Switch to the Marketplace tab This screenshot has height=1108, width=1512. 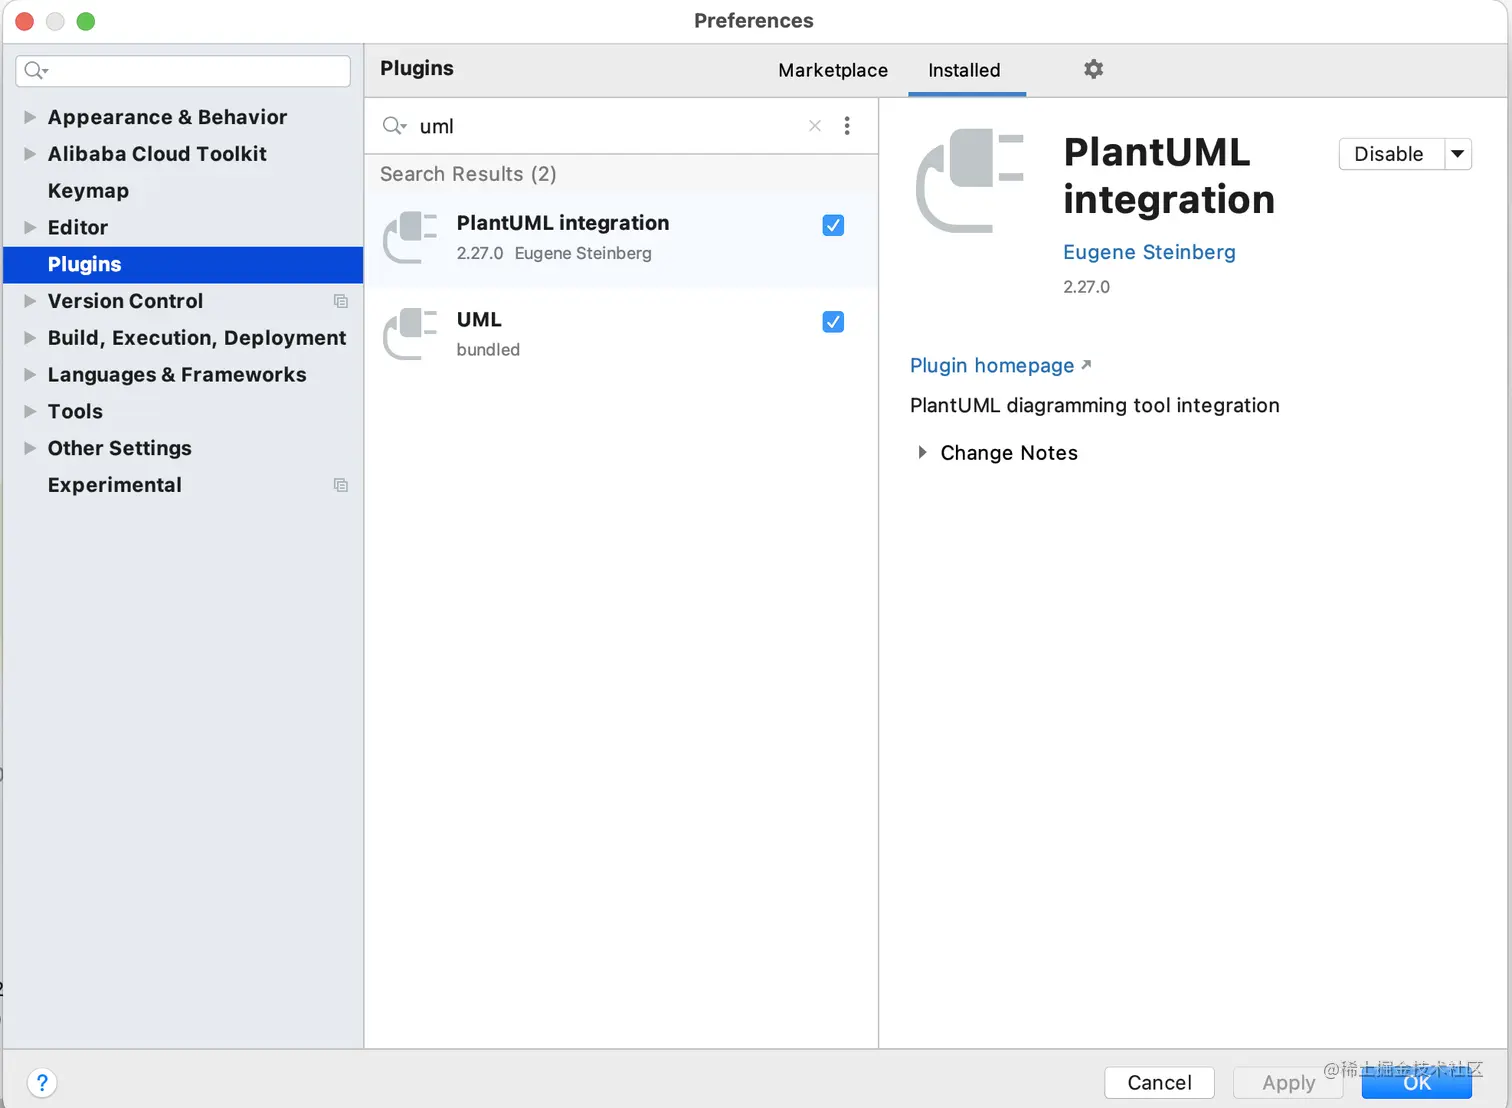[x=833, y=70]
